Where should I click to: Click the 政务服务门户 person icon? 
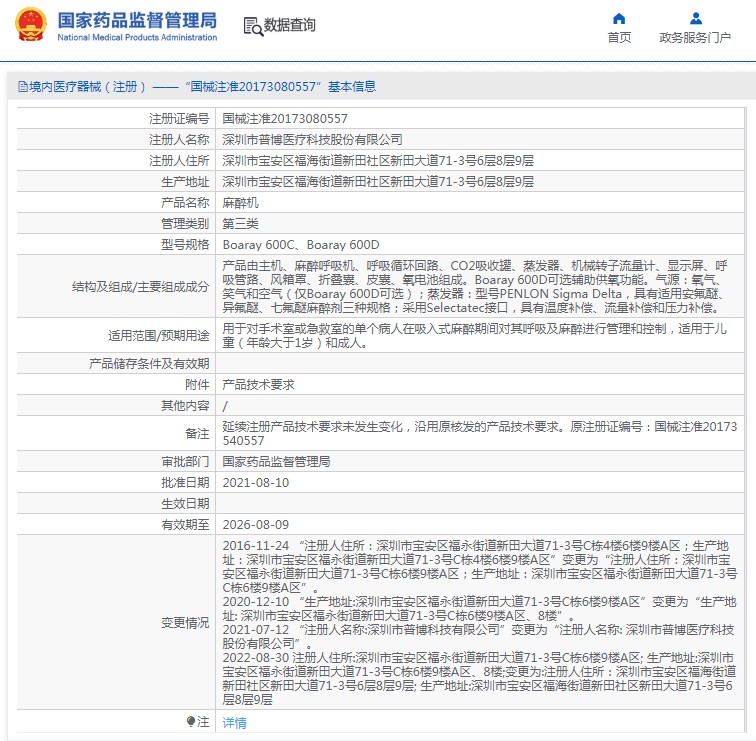[x=695, y=18]
